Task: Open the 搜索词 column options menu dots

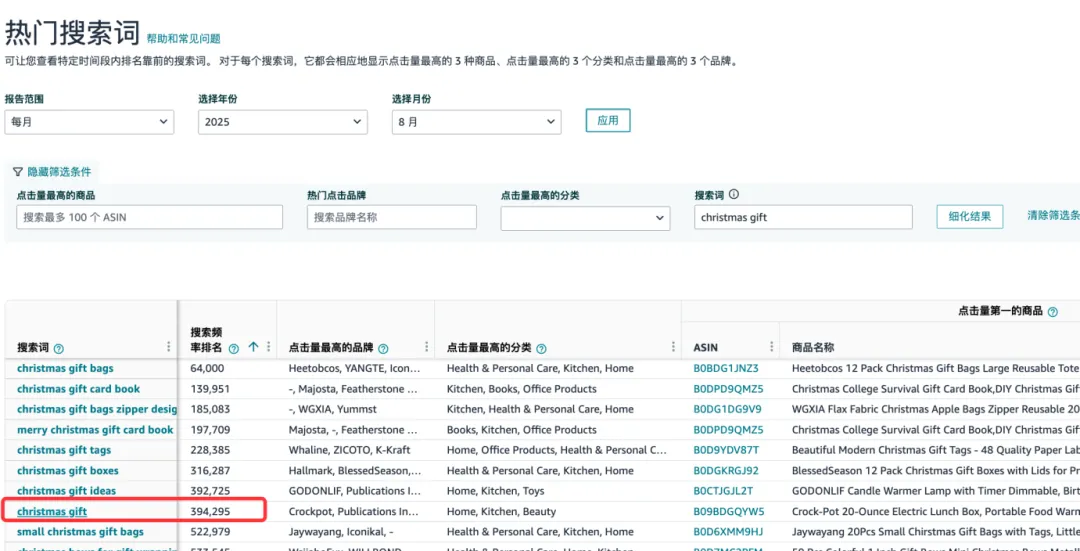Action: point(167,347)
